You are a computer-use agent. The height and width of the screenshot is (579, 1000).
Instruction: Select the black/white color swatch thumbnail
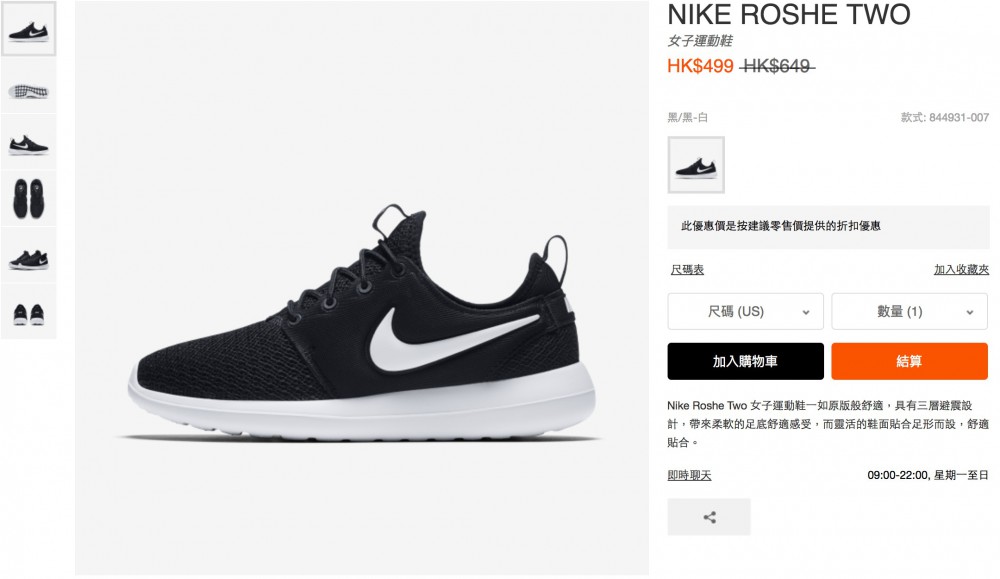(x=696, y=165)
